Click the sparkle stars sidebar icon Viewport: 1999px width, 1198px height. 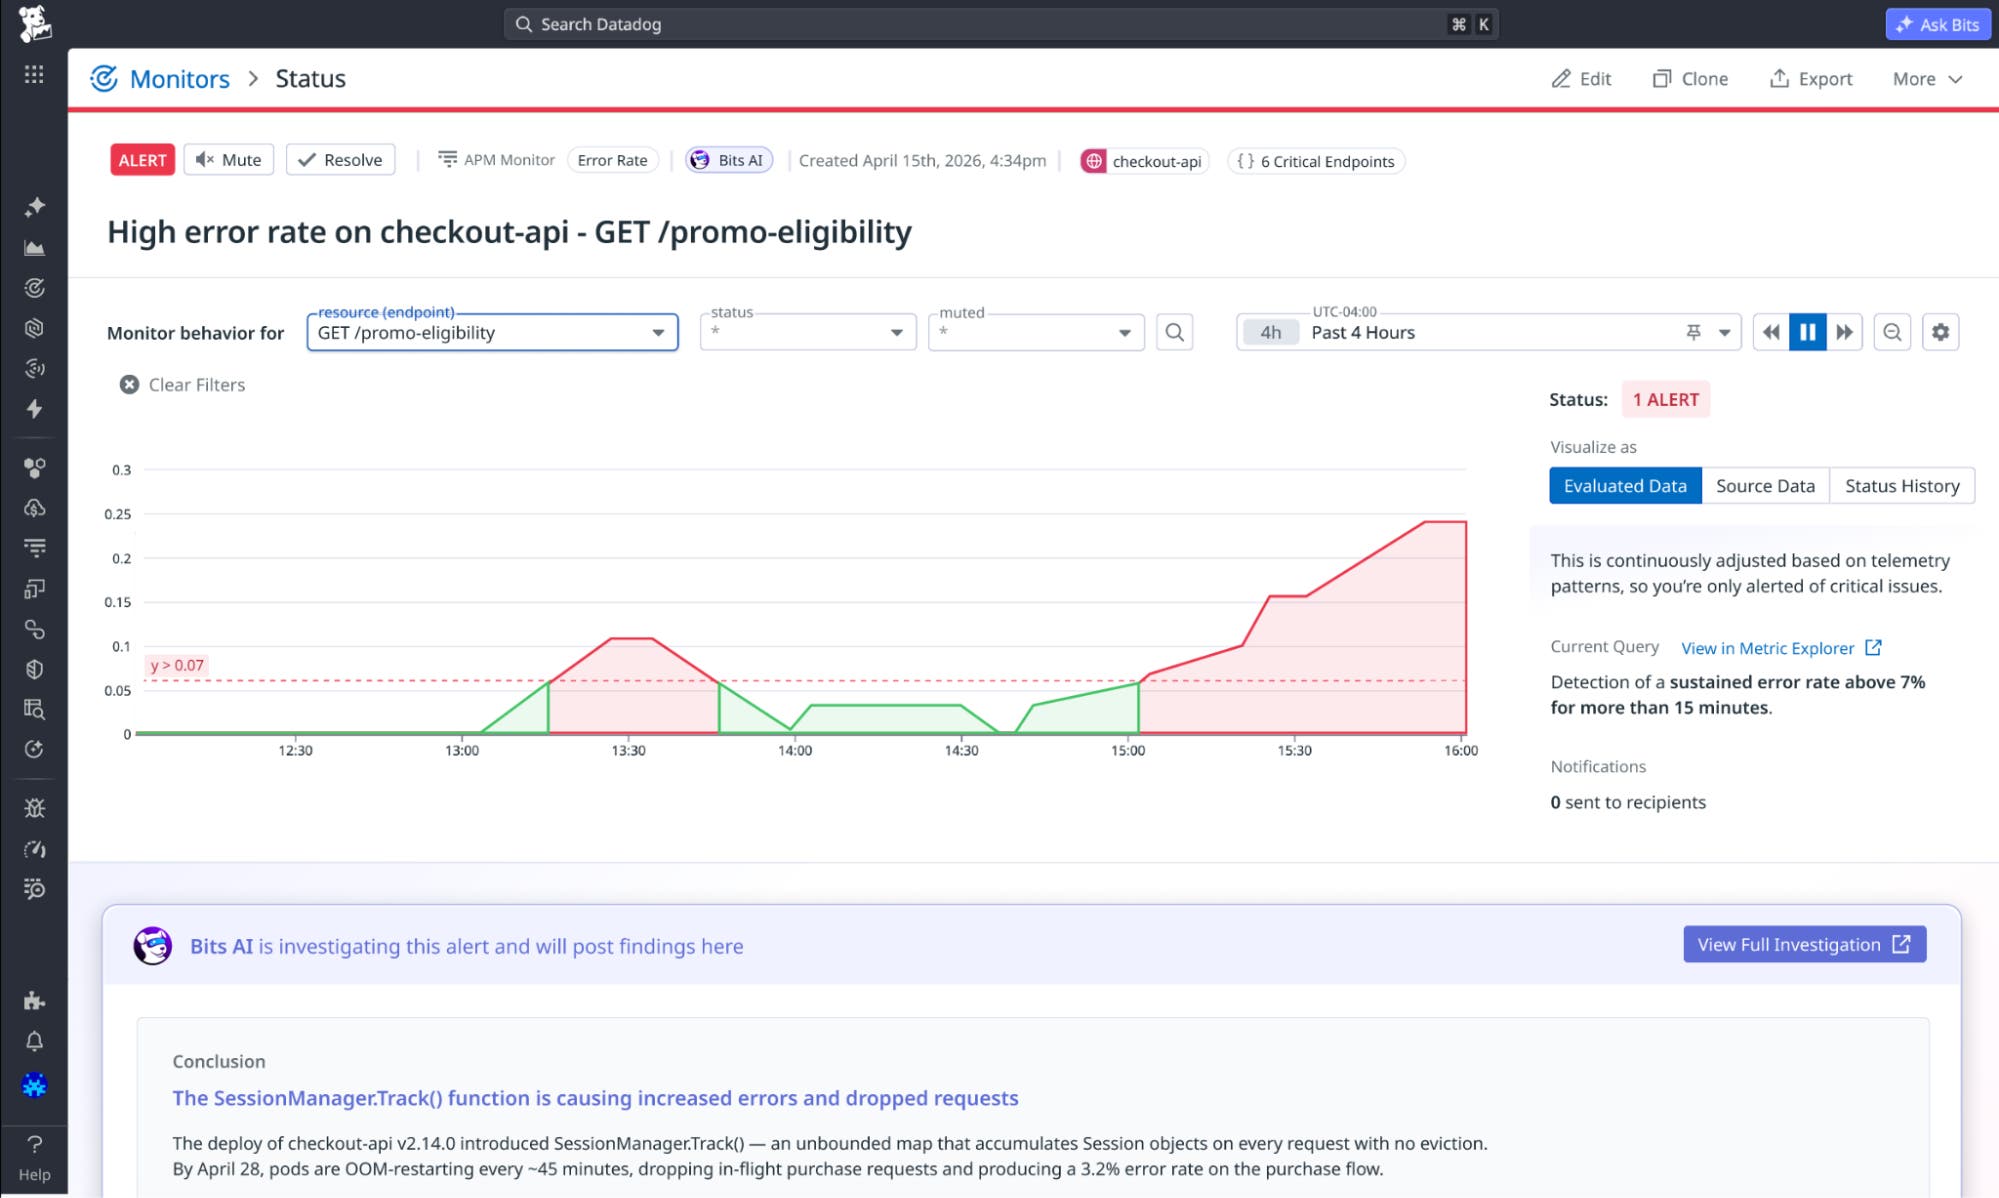pos(34,207)
